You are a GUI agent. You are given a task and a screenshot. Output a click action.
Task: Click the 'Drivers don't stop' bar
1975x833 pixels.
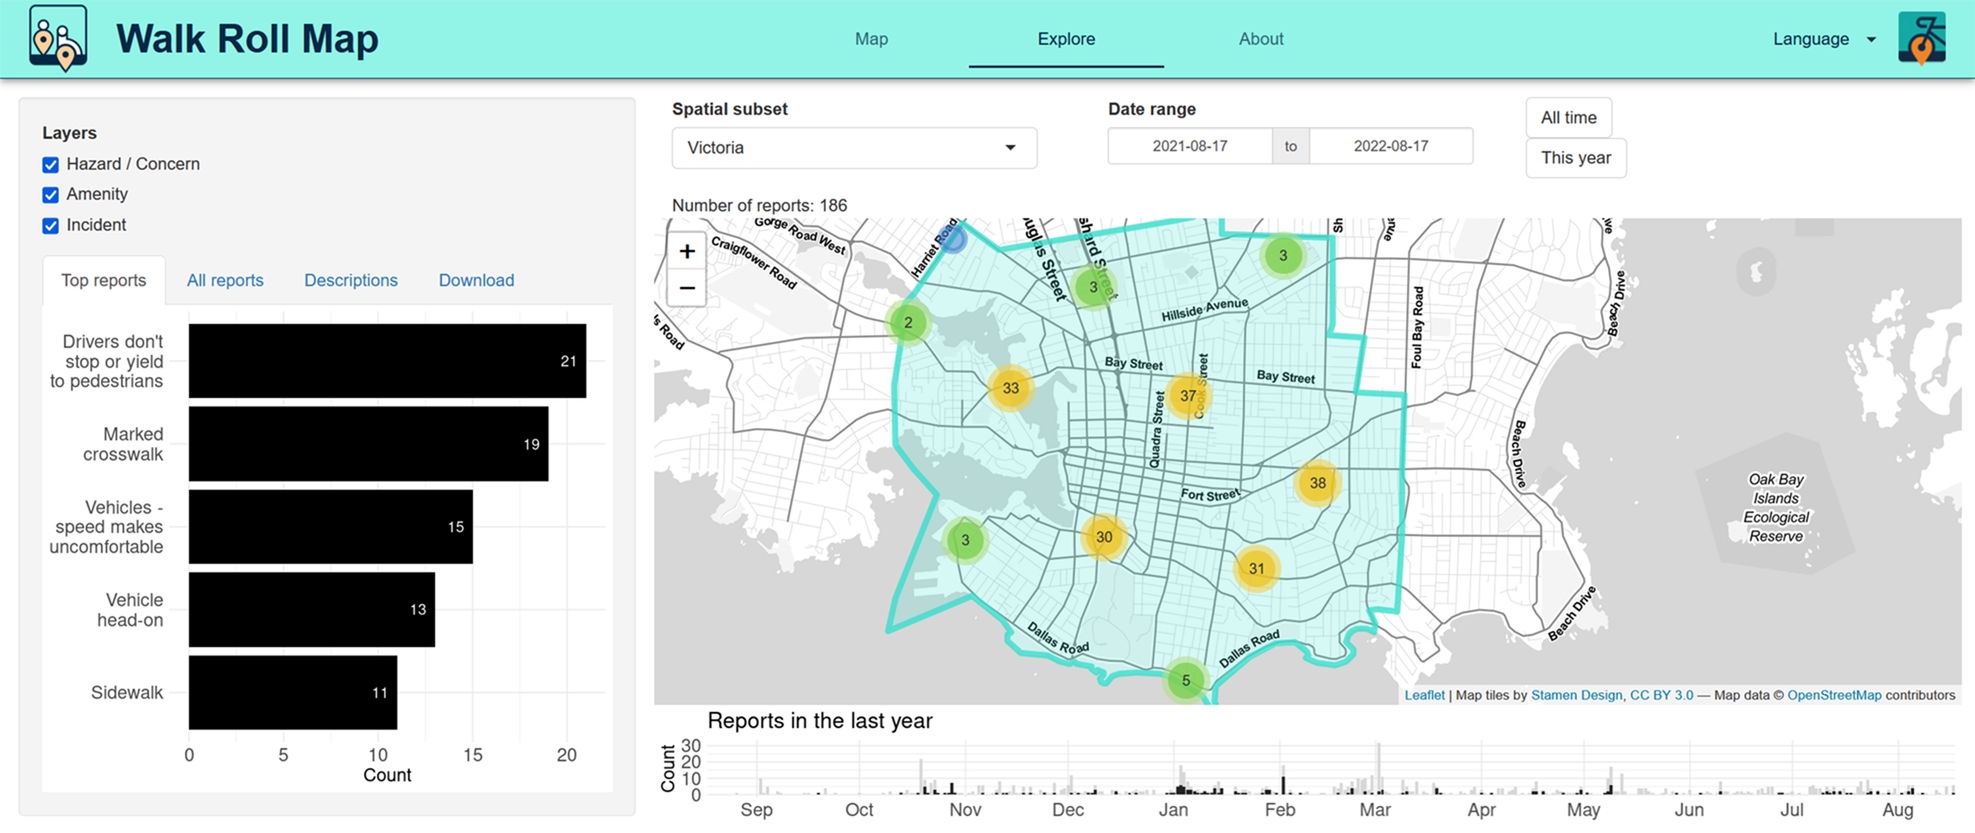click(x=387, y=361)
